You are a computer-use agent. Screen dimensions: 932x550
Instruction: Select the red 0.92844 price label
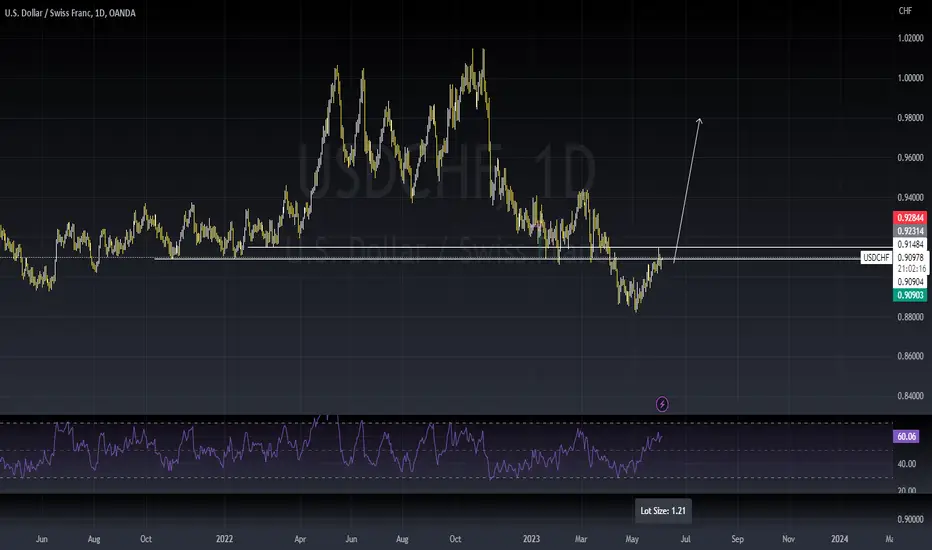point(910,218)
